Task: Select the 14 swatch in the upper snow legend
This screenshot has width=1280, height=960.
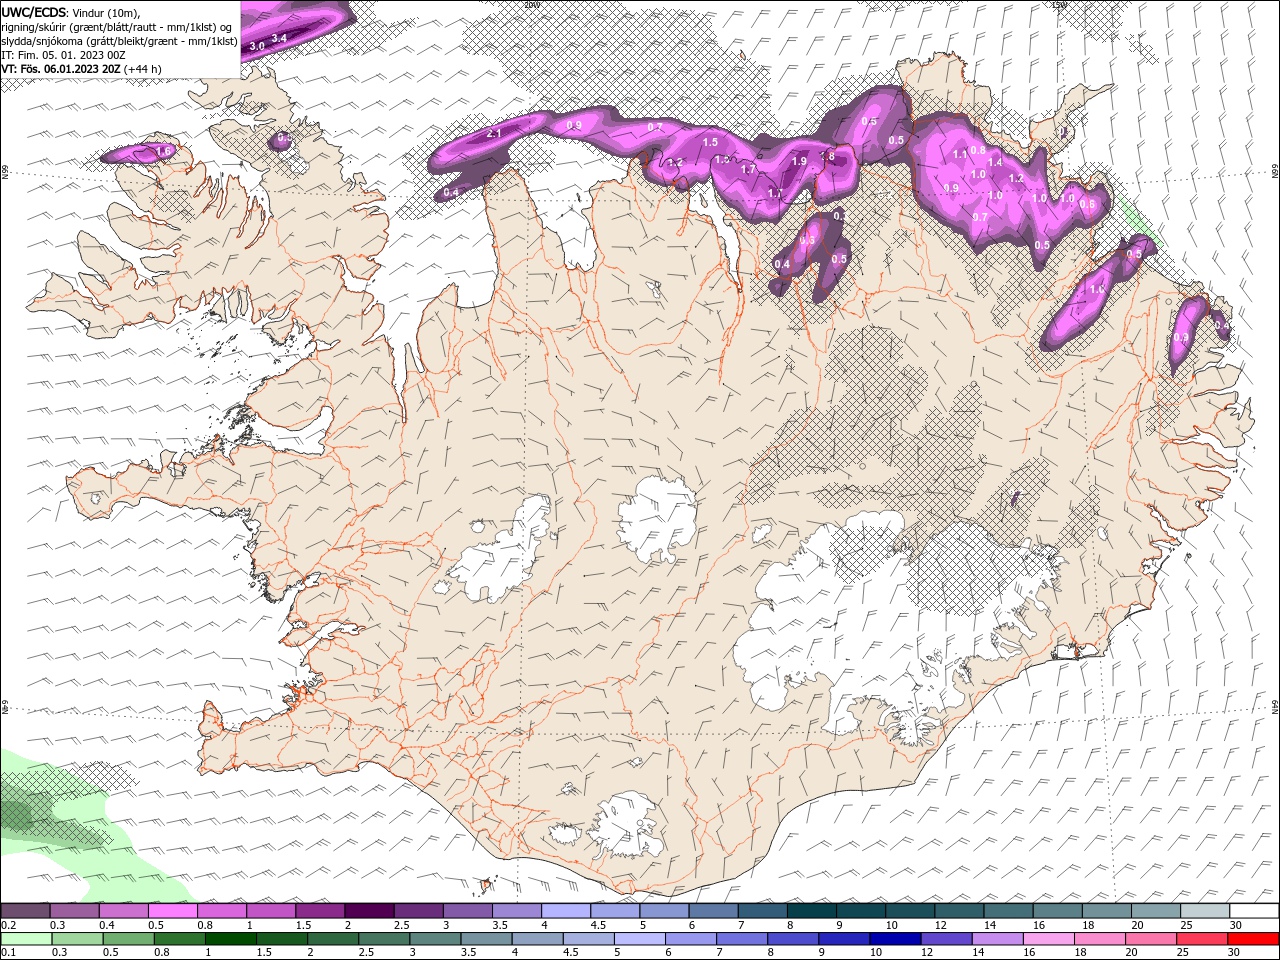Action: click(1008, 911)
